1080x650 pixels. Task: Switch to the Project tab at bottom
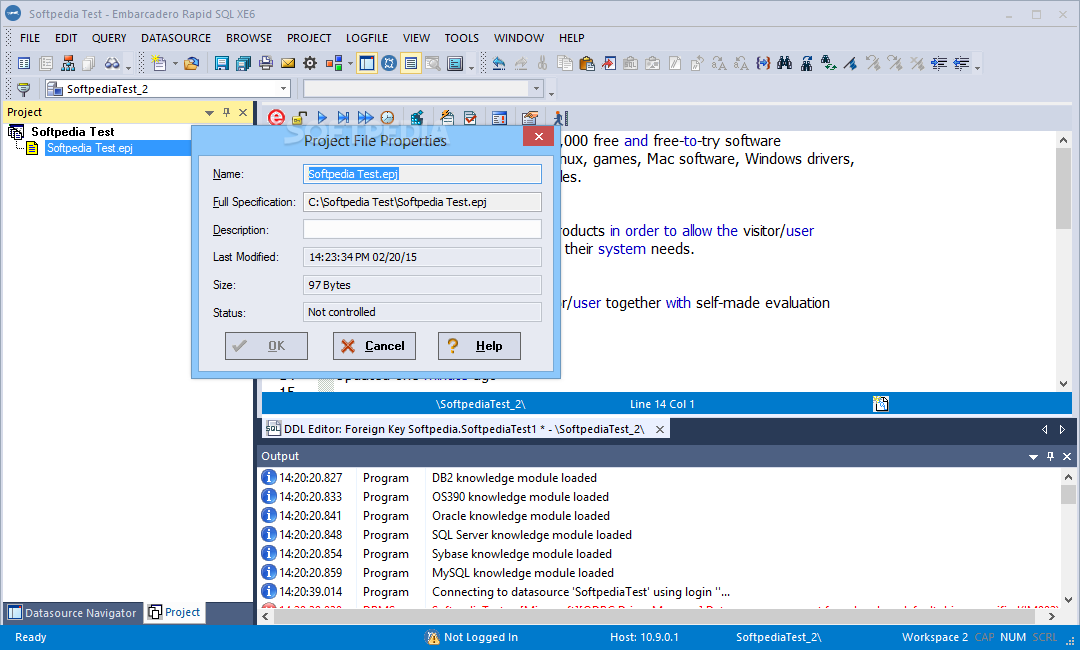click(x=175, y=612)
